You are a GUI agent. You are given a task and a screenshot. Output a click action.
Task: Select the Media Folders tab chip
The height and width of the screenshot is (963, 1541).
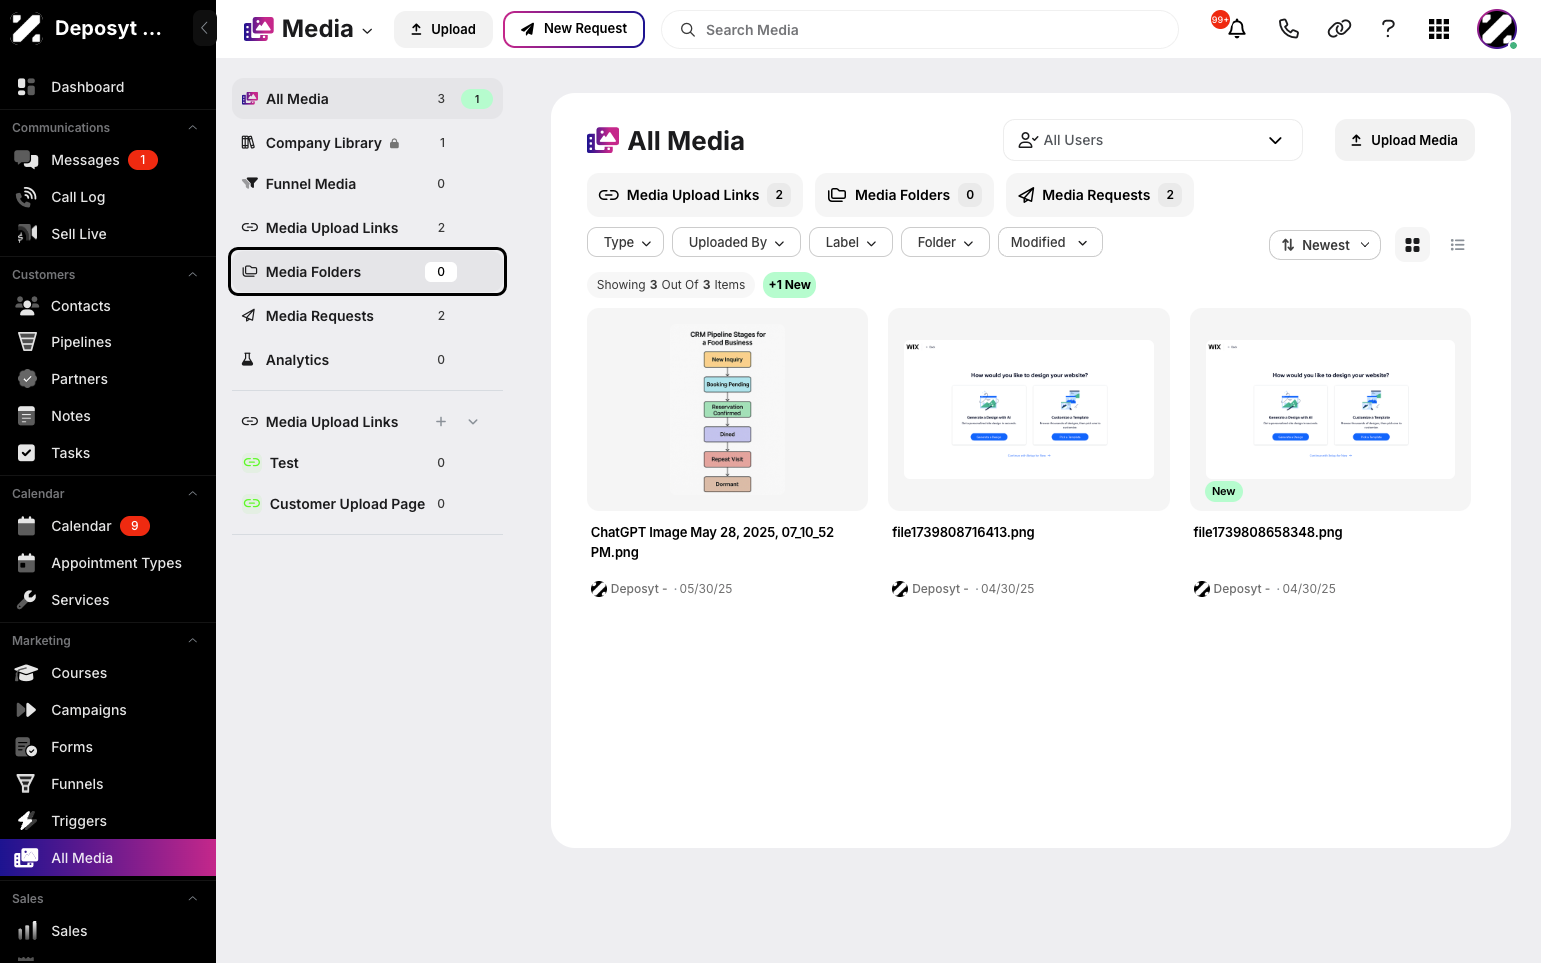click(x=904, y=195)
